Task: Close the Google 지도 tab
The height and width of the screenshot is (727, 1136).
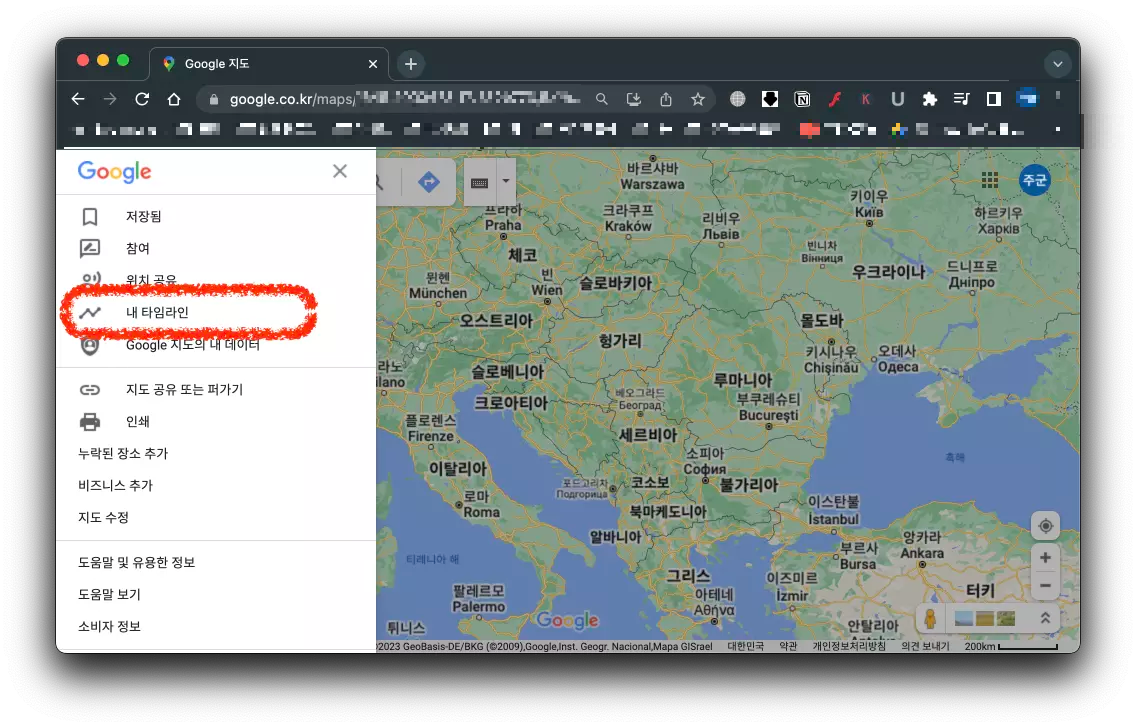Action: coord(372,64)
